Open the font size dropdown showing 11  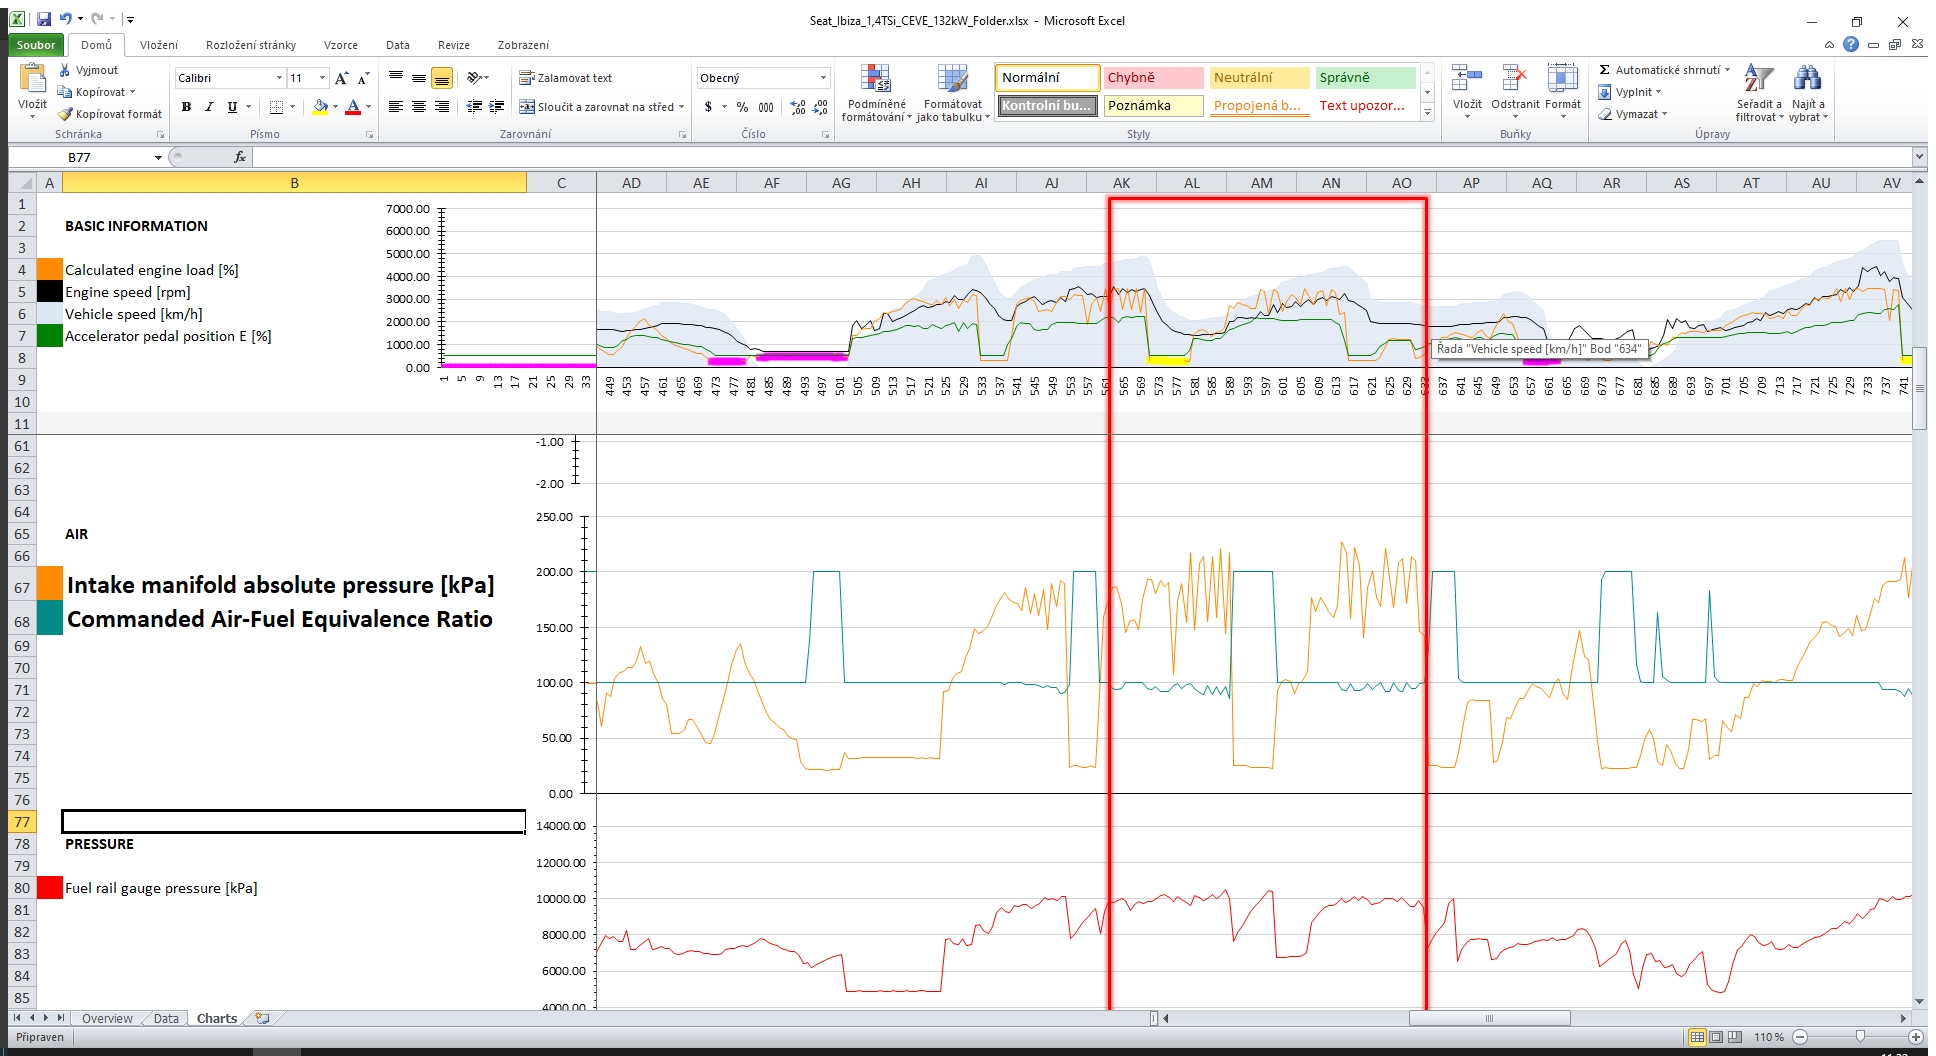coord(322,78)
